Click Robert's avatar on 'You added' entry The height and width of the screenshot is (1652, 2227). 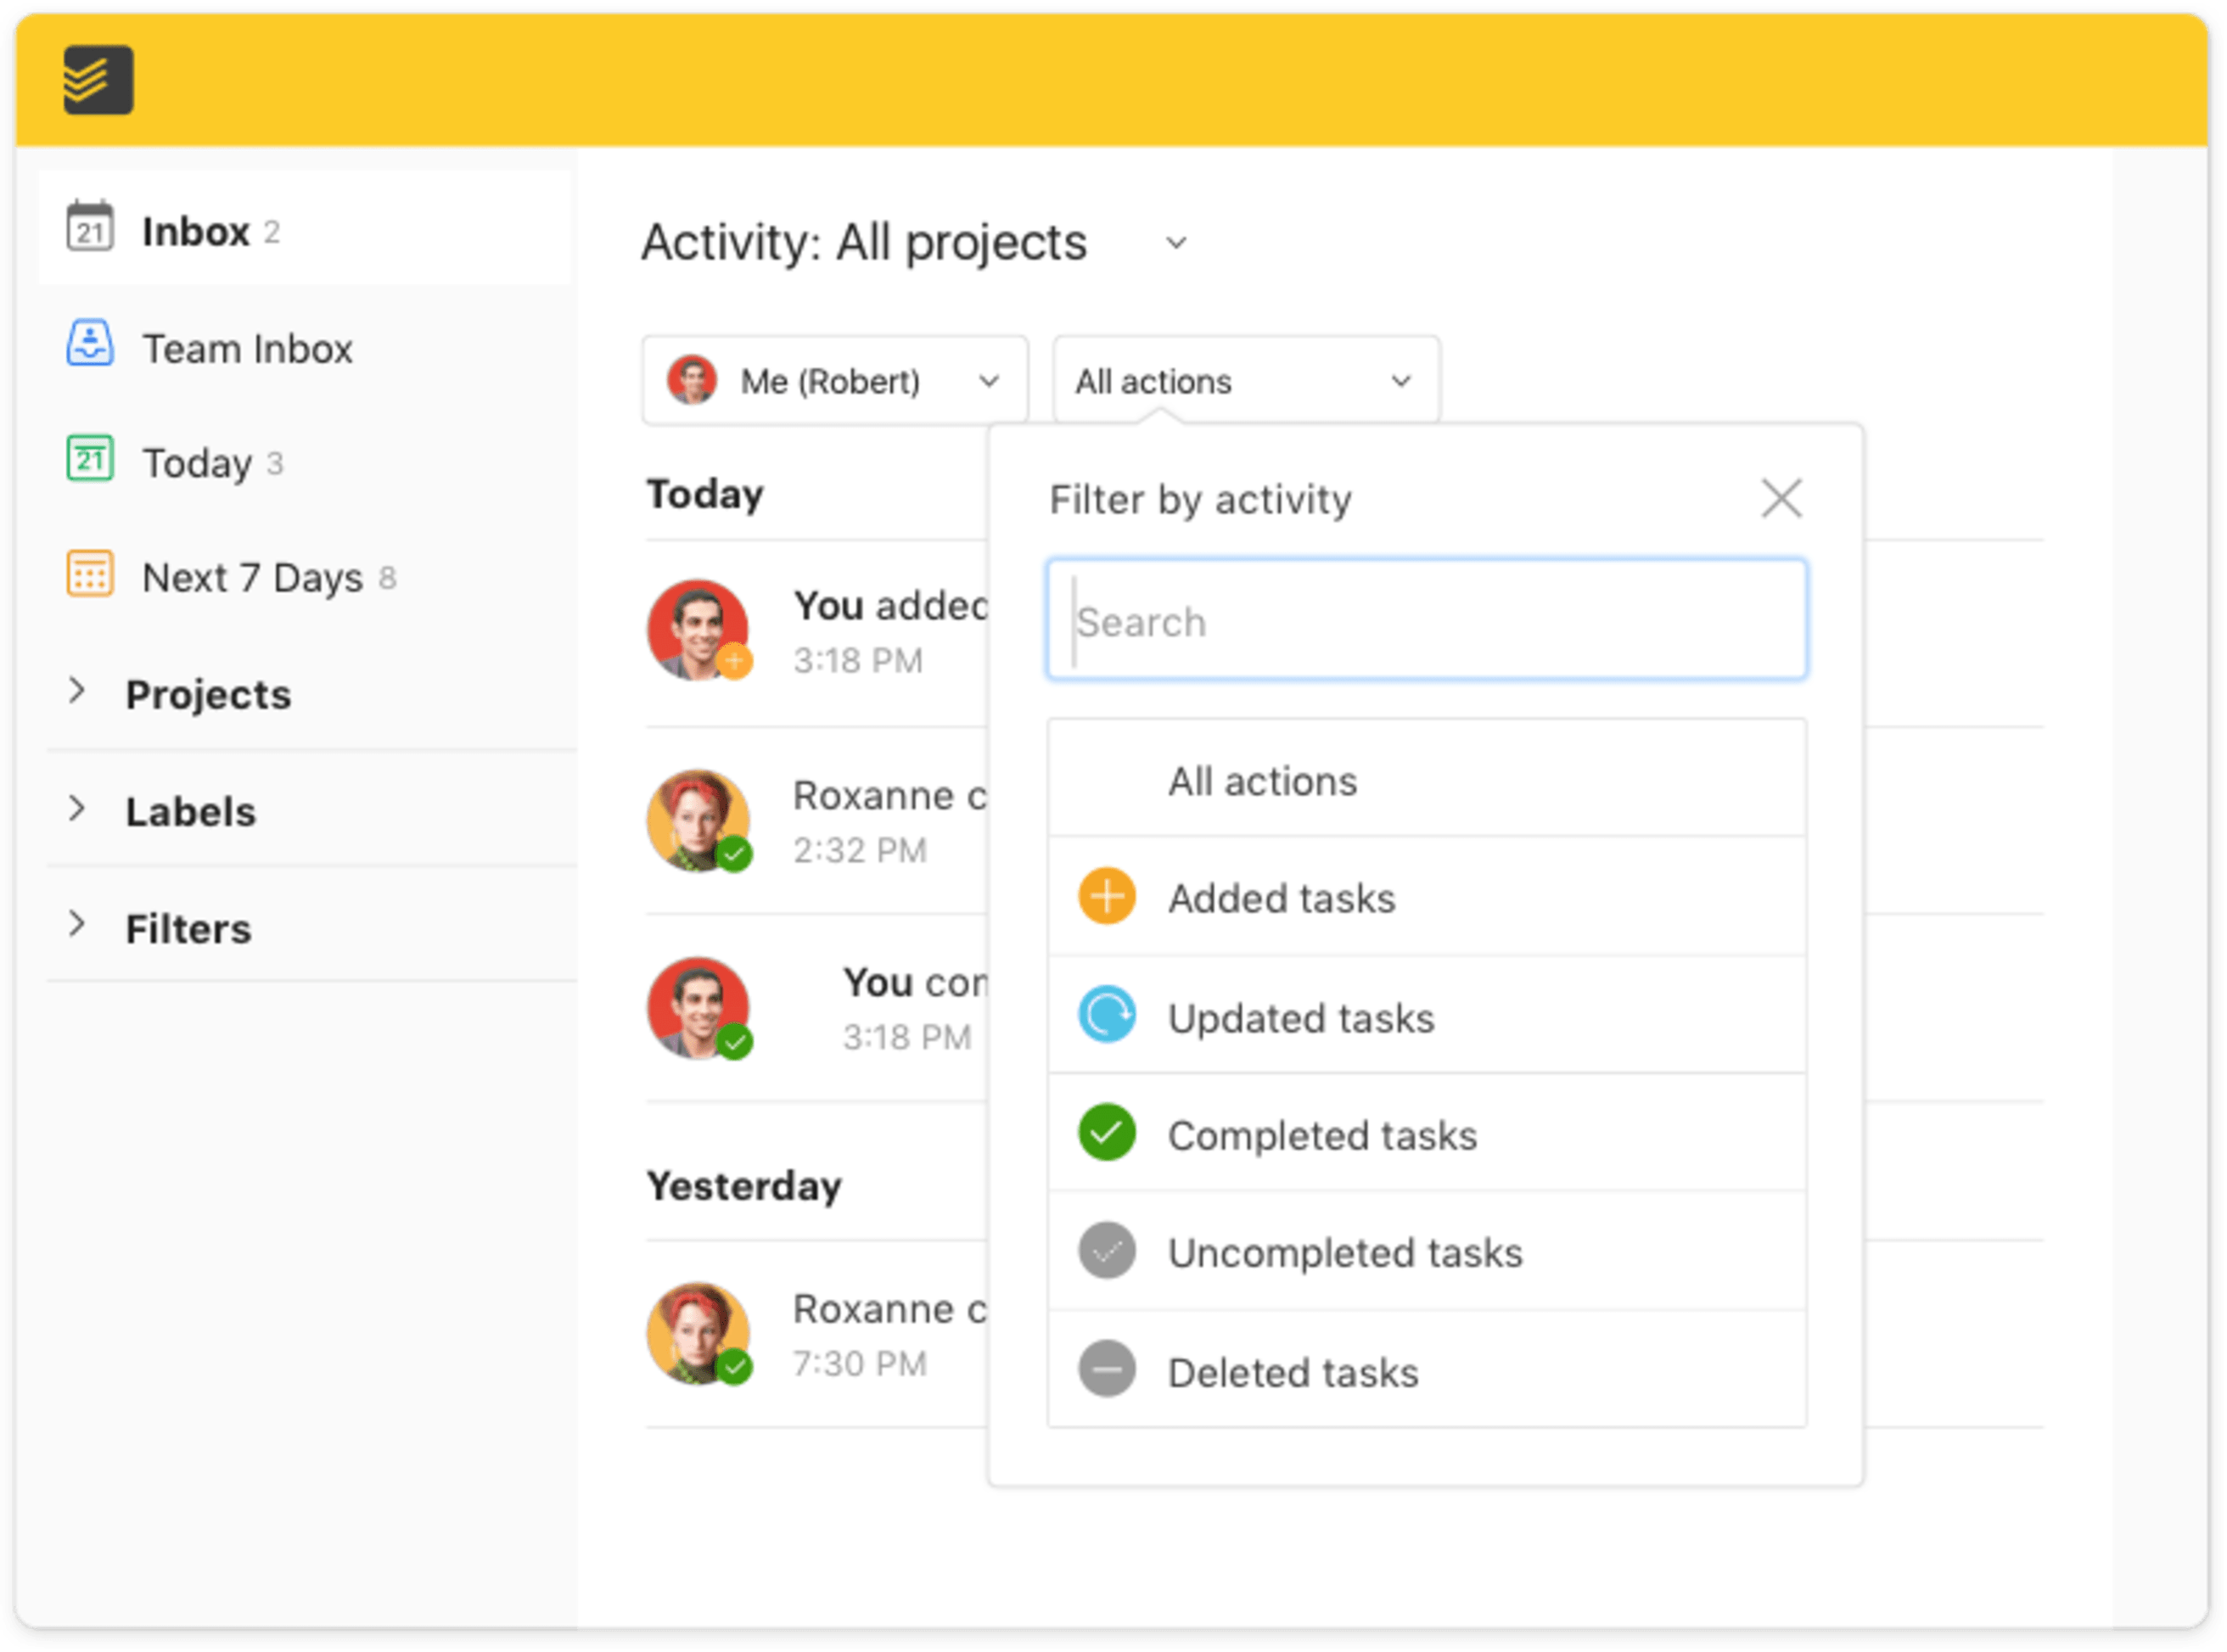click(x=698, y=630)
